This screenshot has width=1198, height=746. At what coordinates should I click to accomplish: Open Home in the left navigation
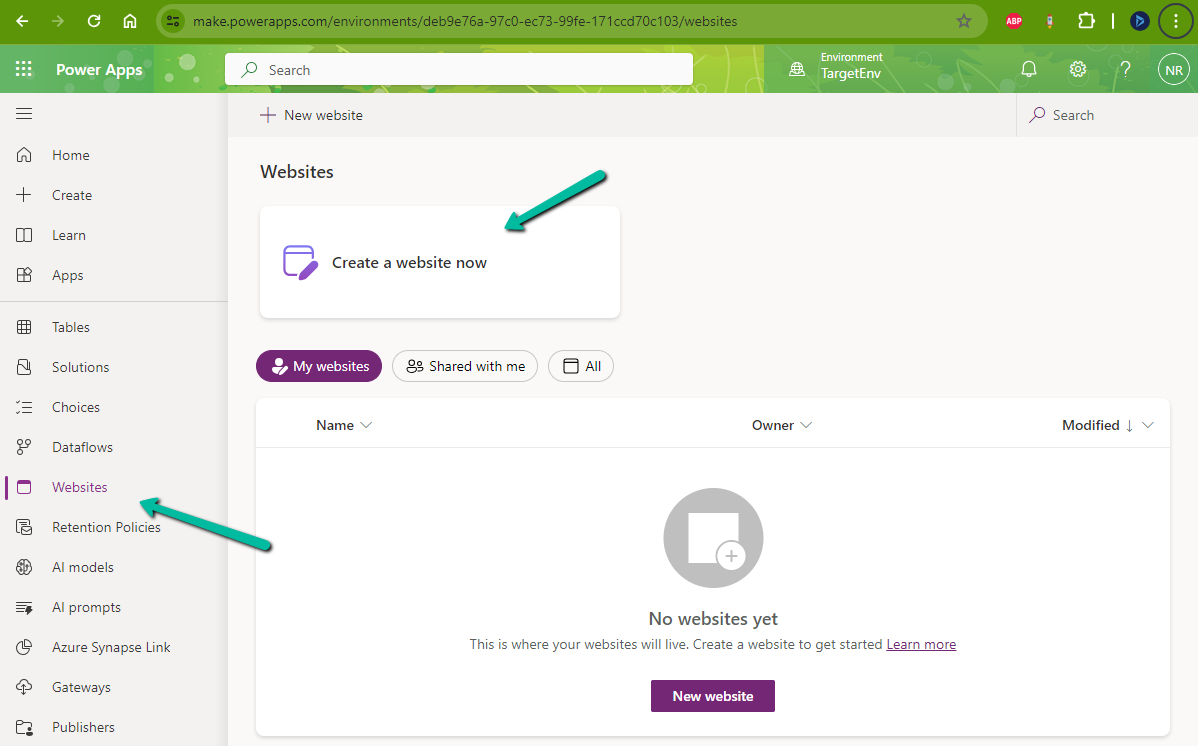[70, 155]
